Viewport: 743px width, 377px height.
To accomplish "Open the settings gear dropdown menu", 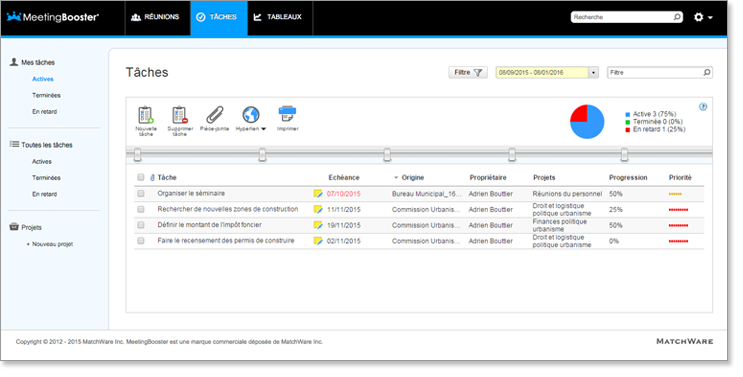I will click(703, 17).
